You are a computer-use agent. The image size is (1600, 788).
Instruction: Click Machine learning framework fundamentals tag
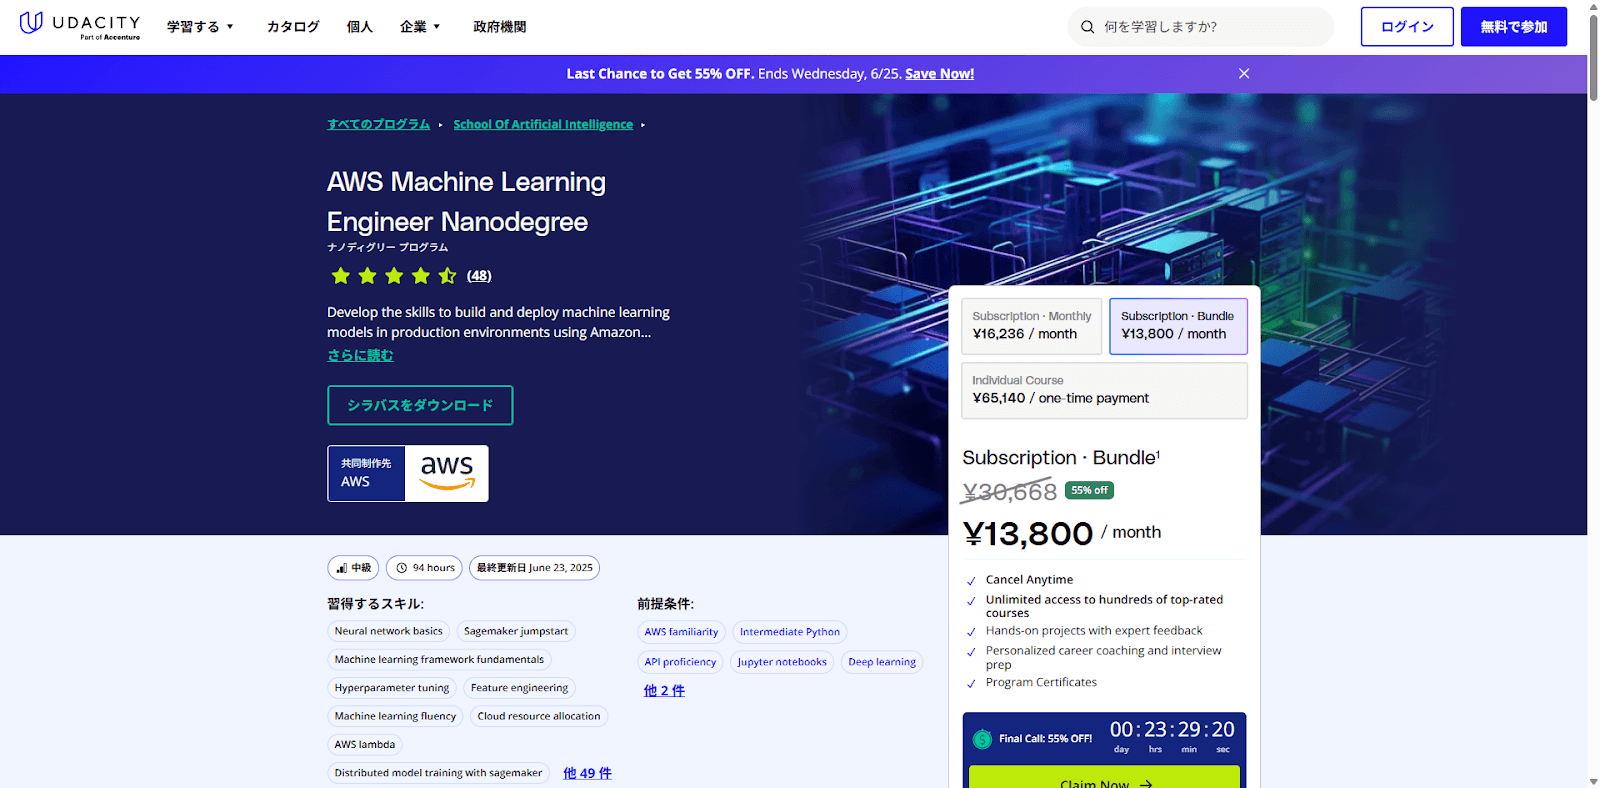439,660
